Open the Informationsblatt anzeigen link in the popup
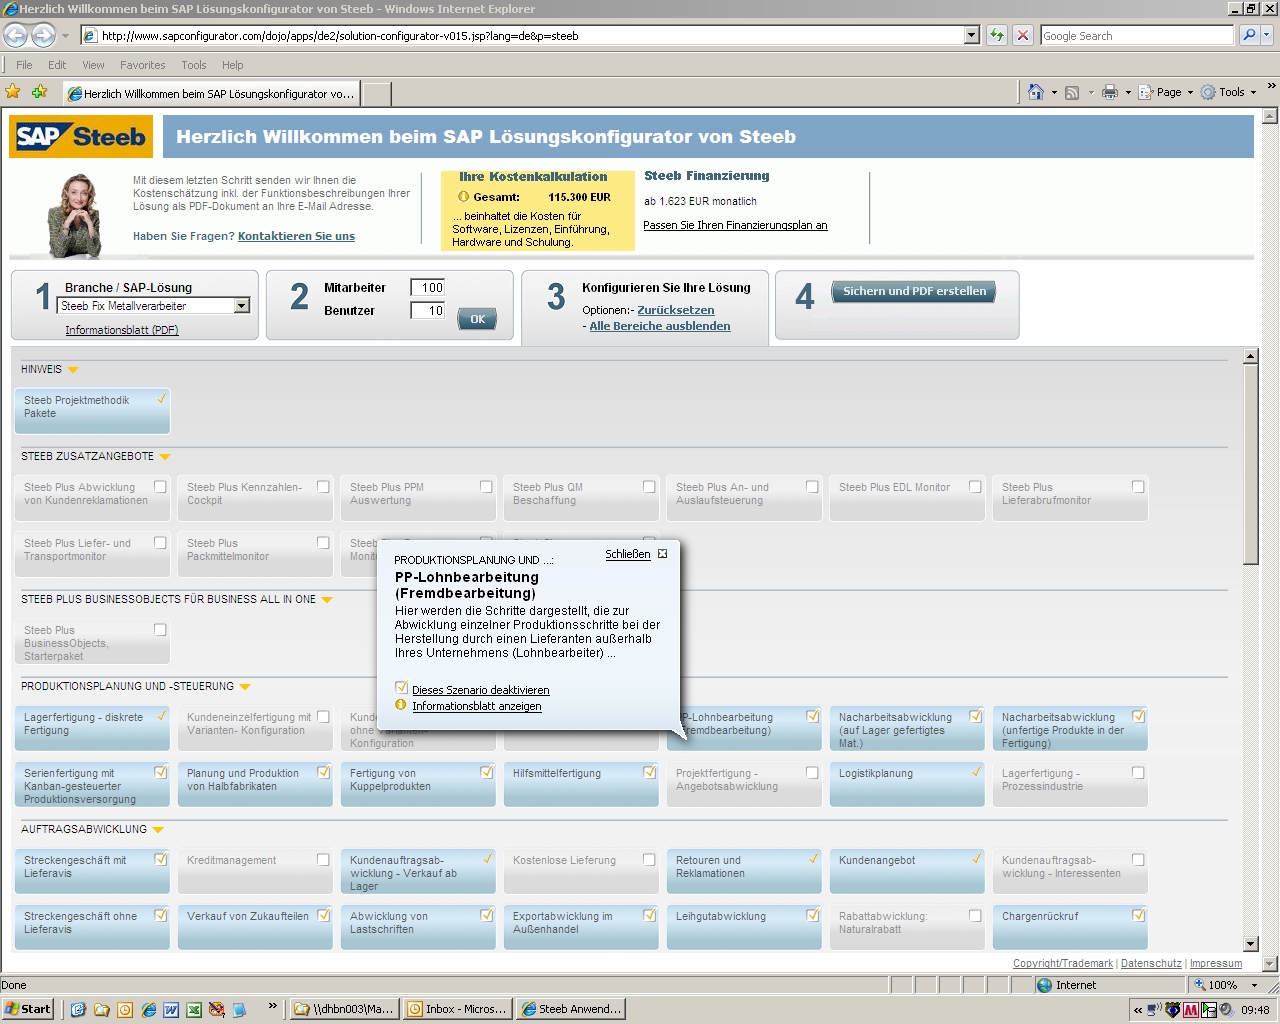The width and height of the screenshot is (1280, 1024). [x=477, y=706]
